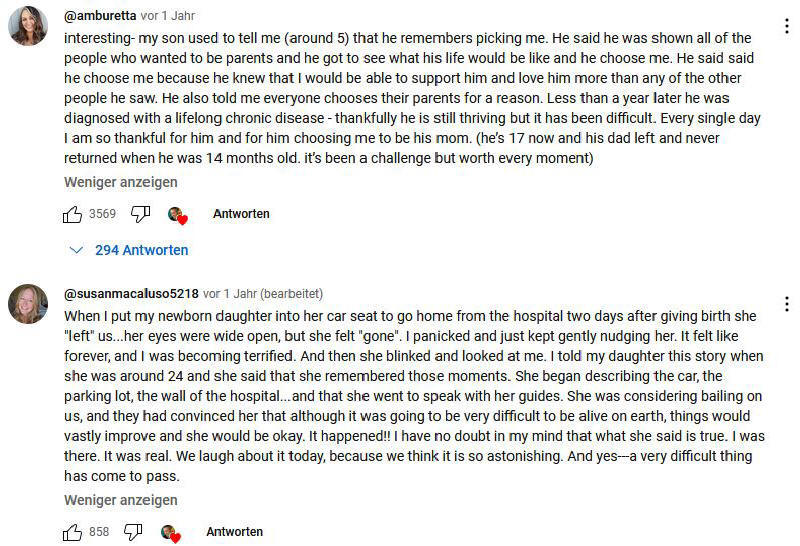Open susanmacaluso5218's profile picture
This screenshot has height=546, width=800.
(x=28, y=303)
